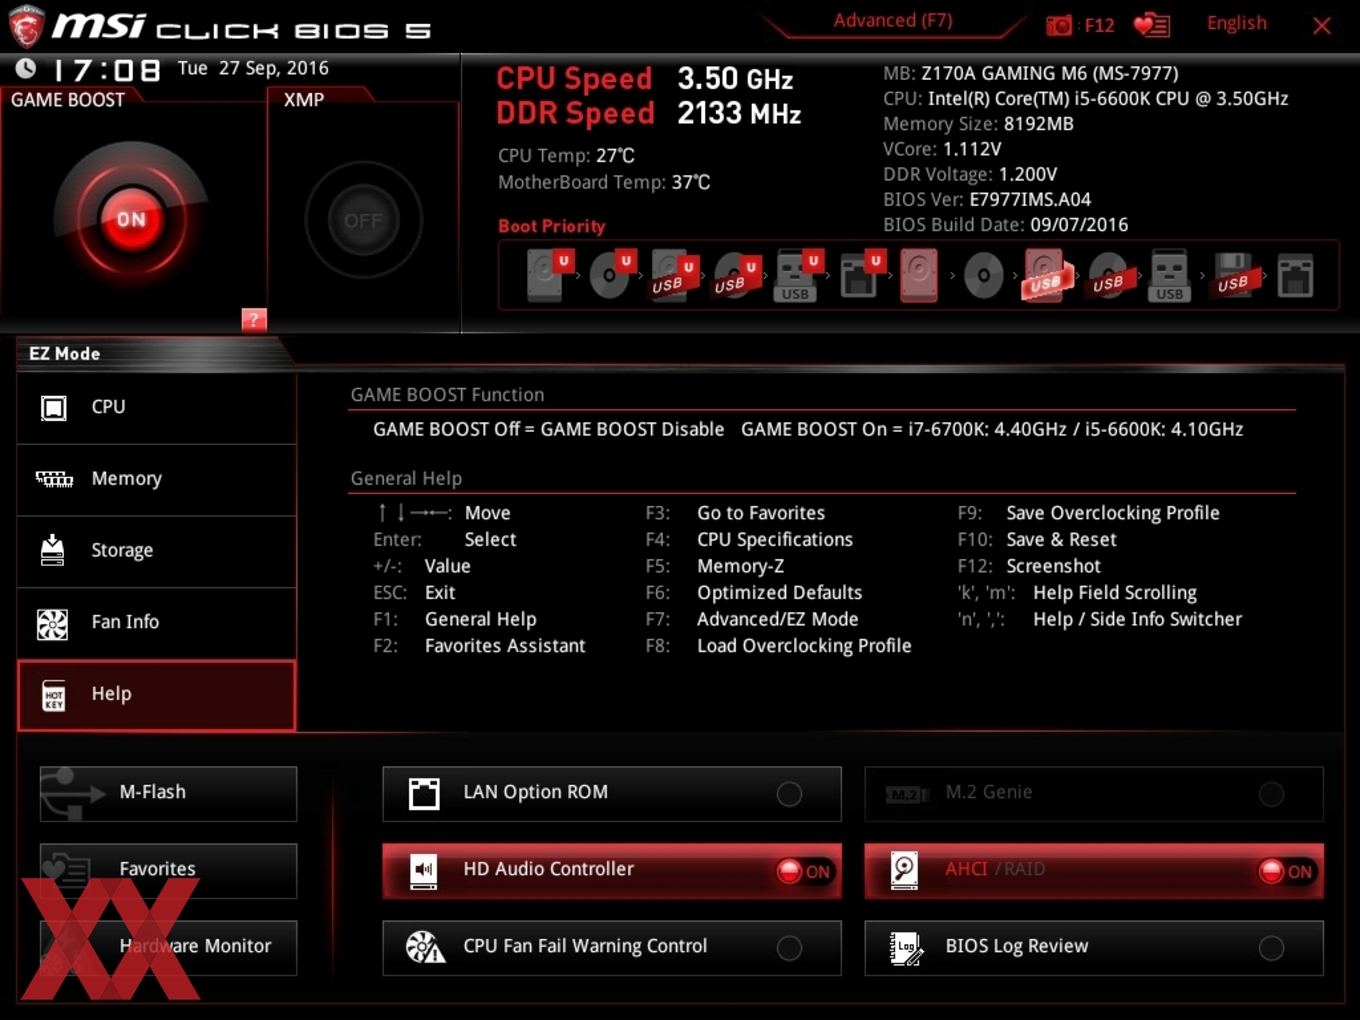Launch the M-Flash utility
The width and height of the screenshot is (1360, 1020).
coord(168,793)
